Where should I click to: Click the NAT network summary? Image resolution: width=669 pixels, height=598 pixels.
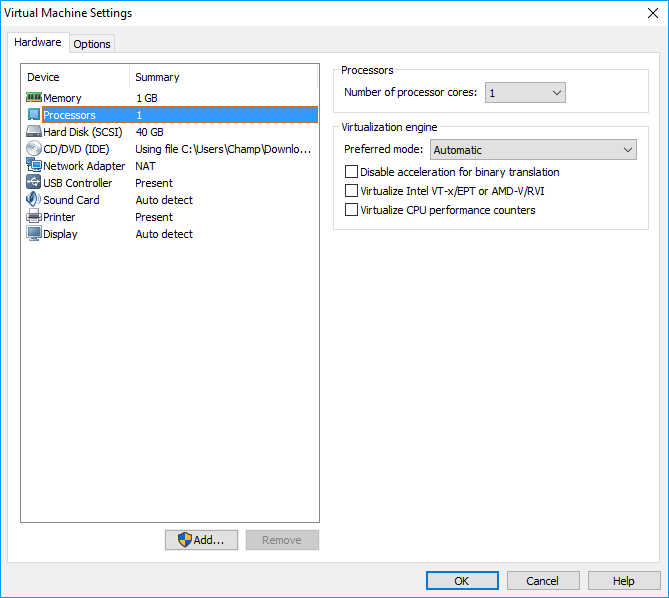click(x=145, y=166)
